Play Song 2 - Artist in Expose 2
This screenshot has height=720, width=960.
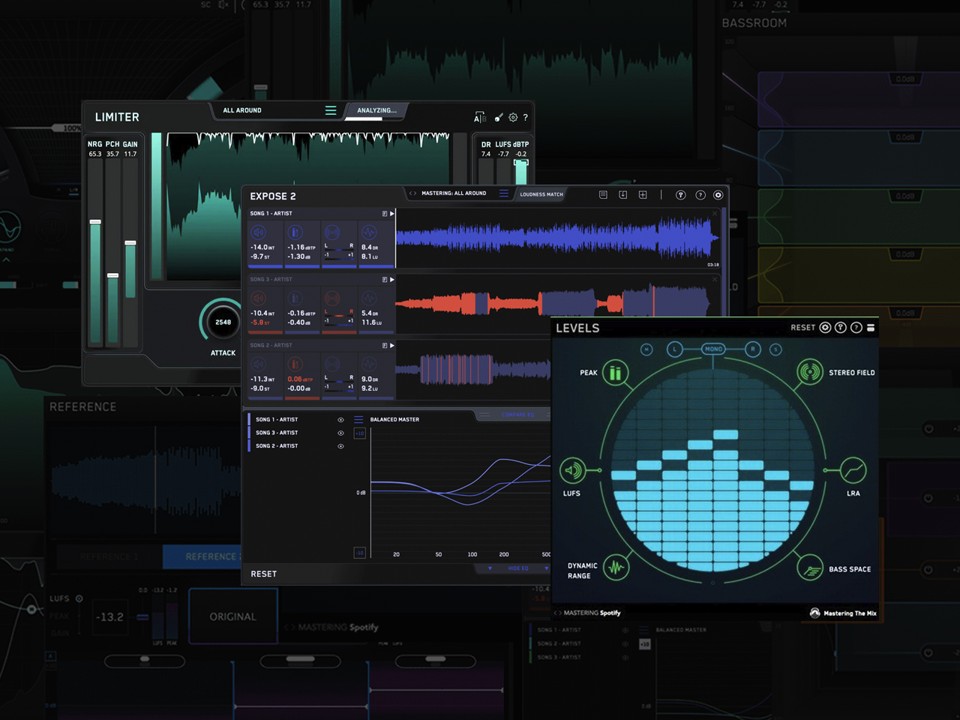click(392, 345)
